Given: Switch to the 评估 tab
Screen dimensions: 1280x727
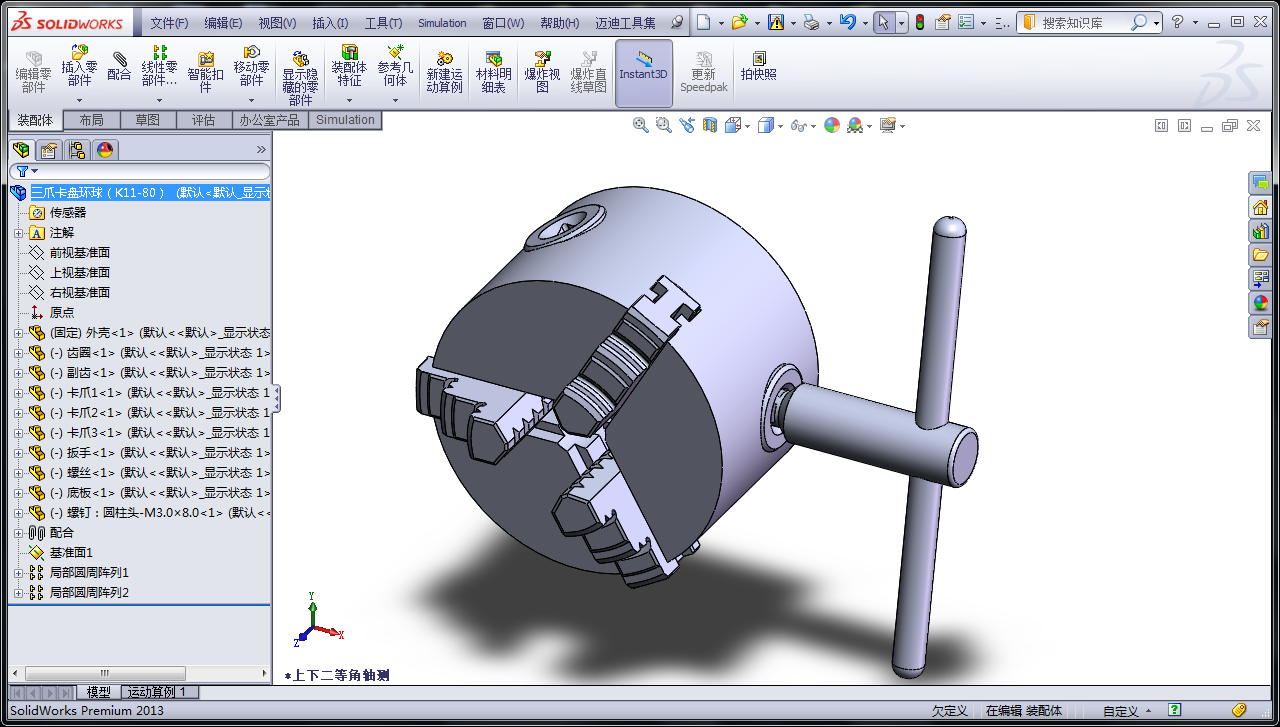Looking at the screenshot, I should (203, 120).
